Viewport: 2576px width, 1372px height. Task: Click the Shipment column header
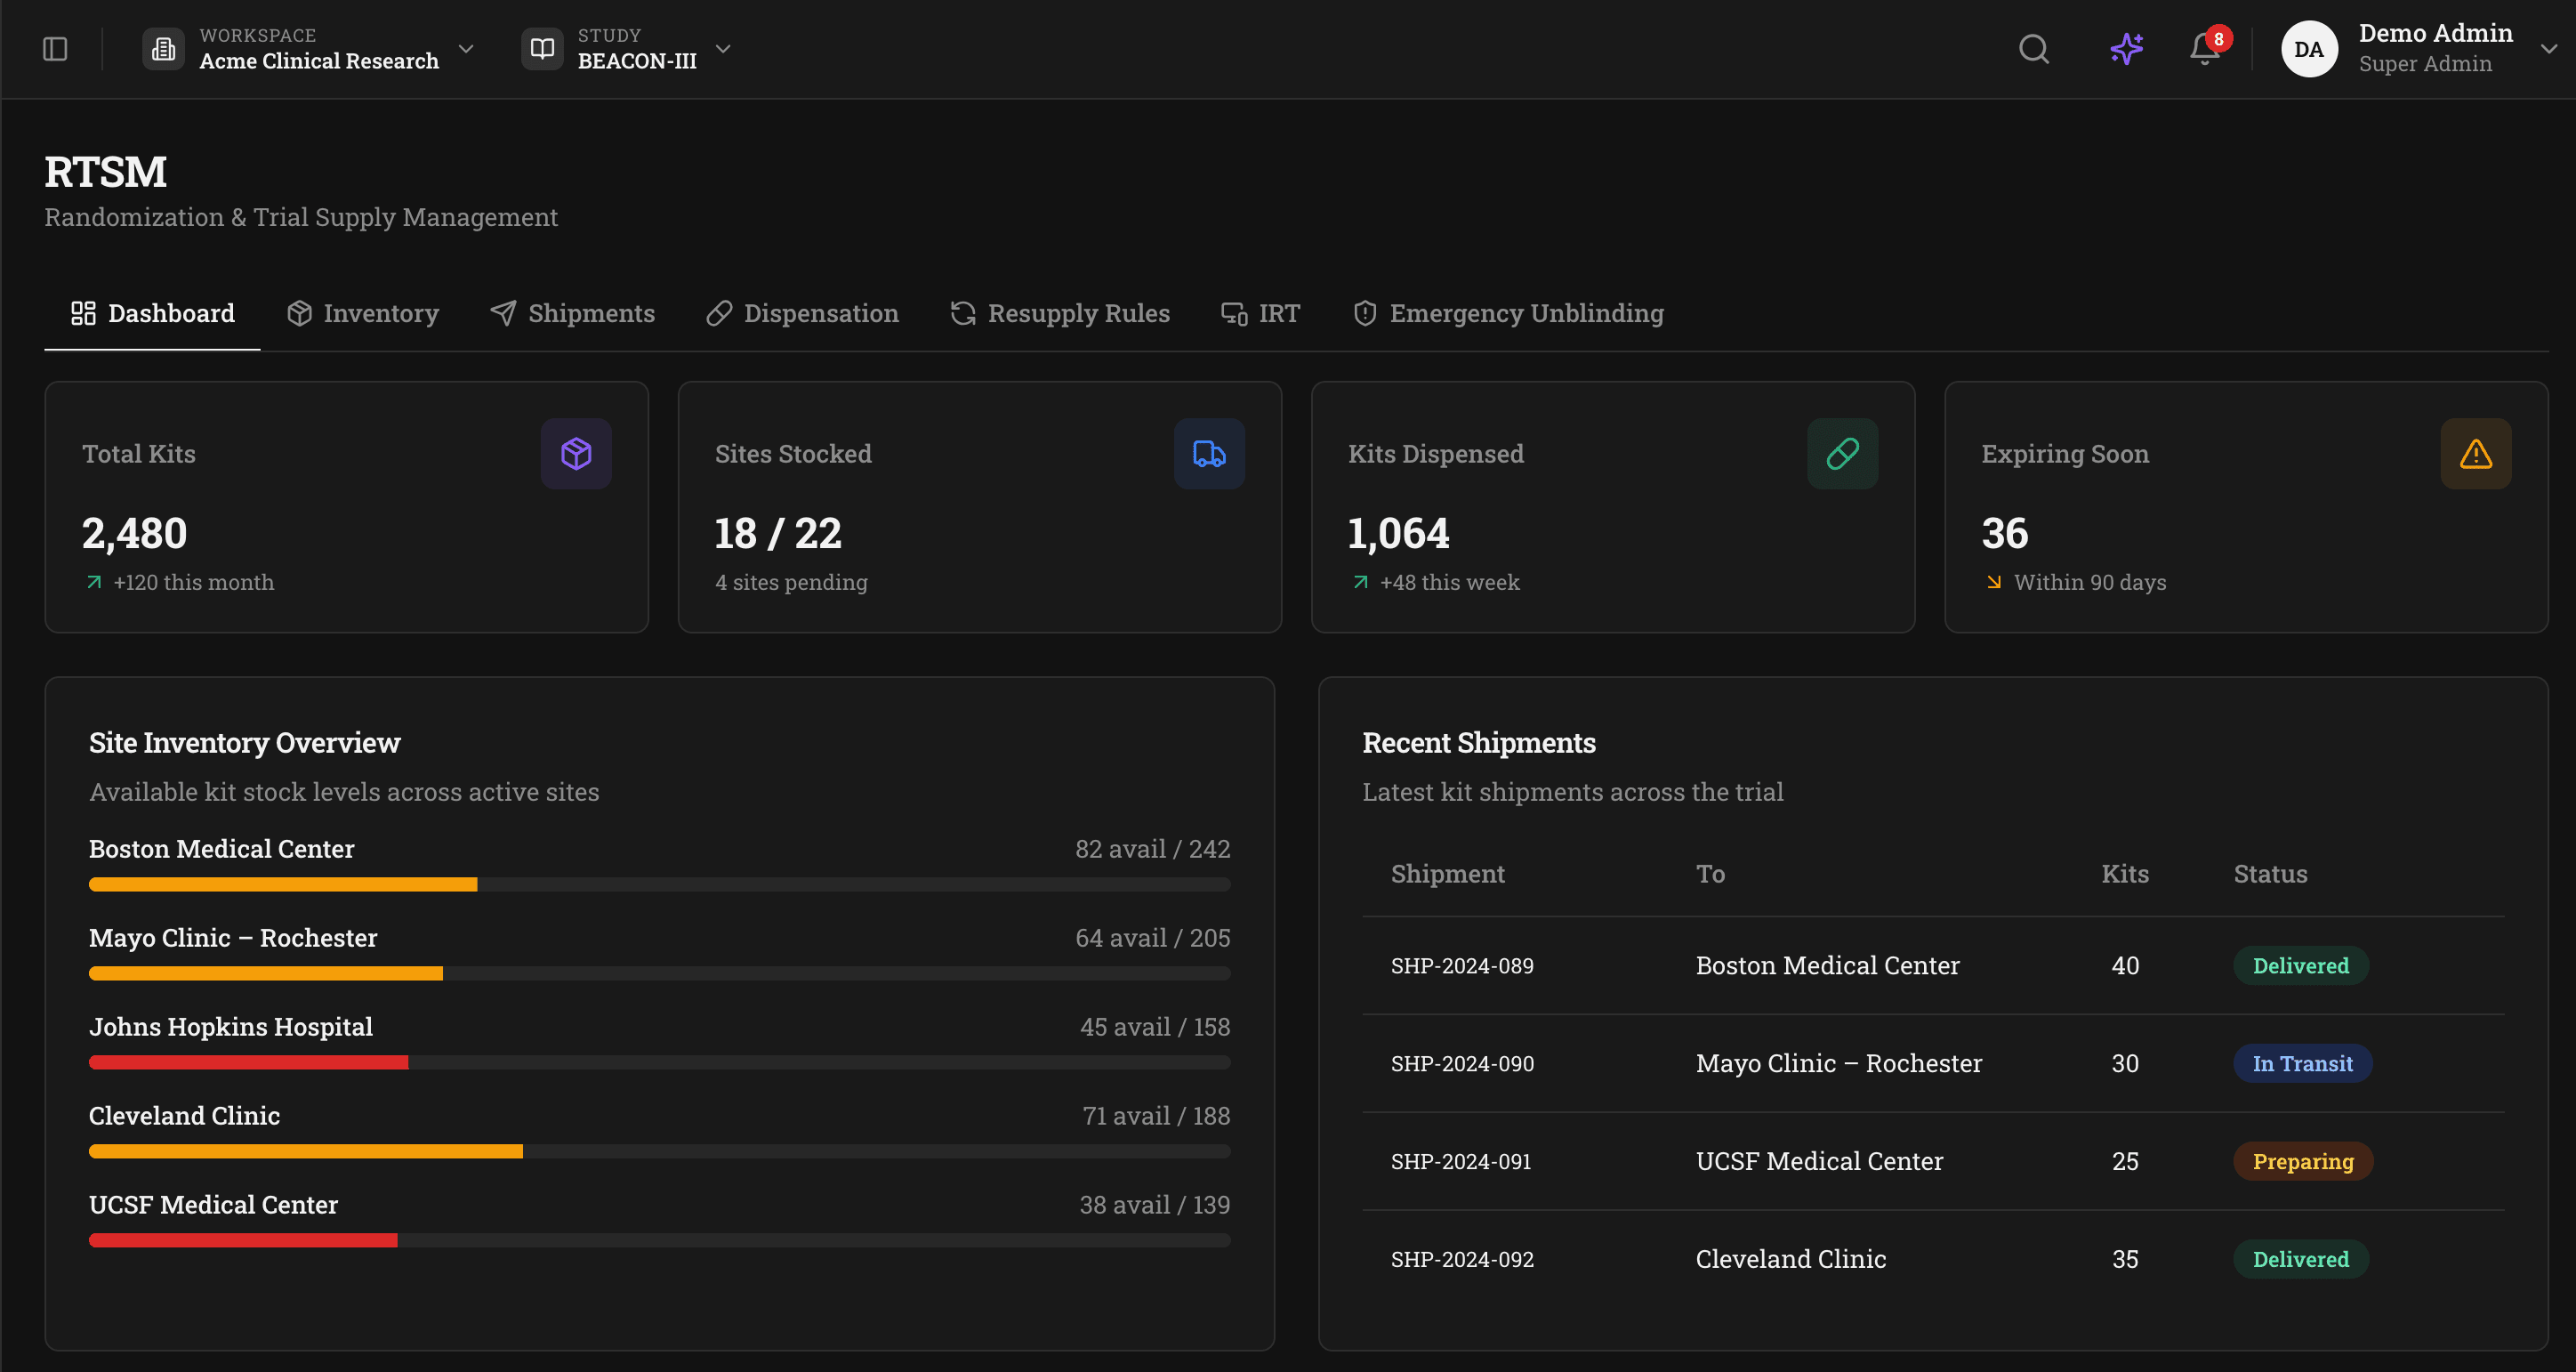pyautogui.click(x=1447, y=874)
